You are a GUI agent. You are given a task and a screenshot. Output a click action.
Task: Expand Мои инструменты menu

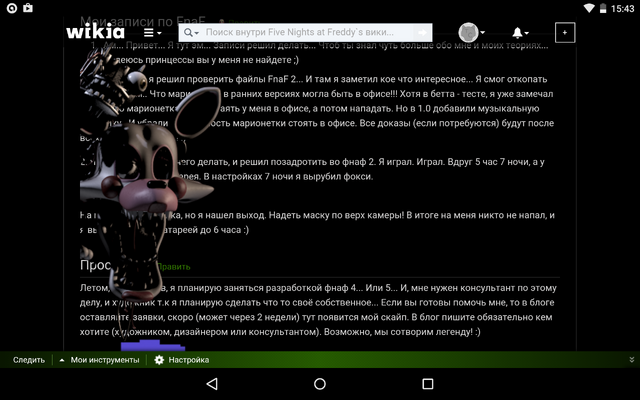point(100,360)
